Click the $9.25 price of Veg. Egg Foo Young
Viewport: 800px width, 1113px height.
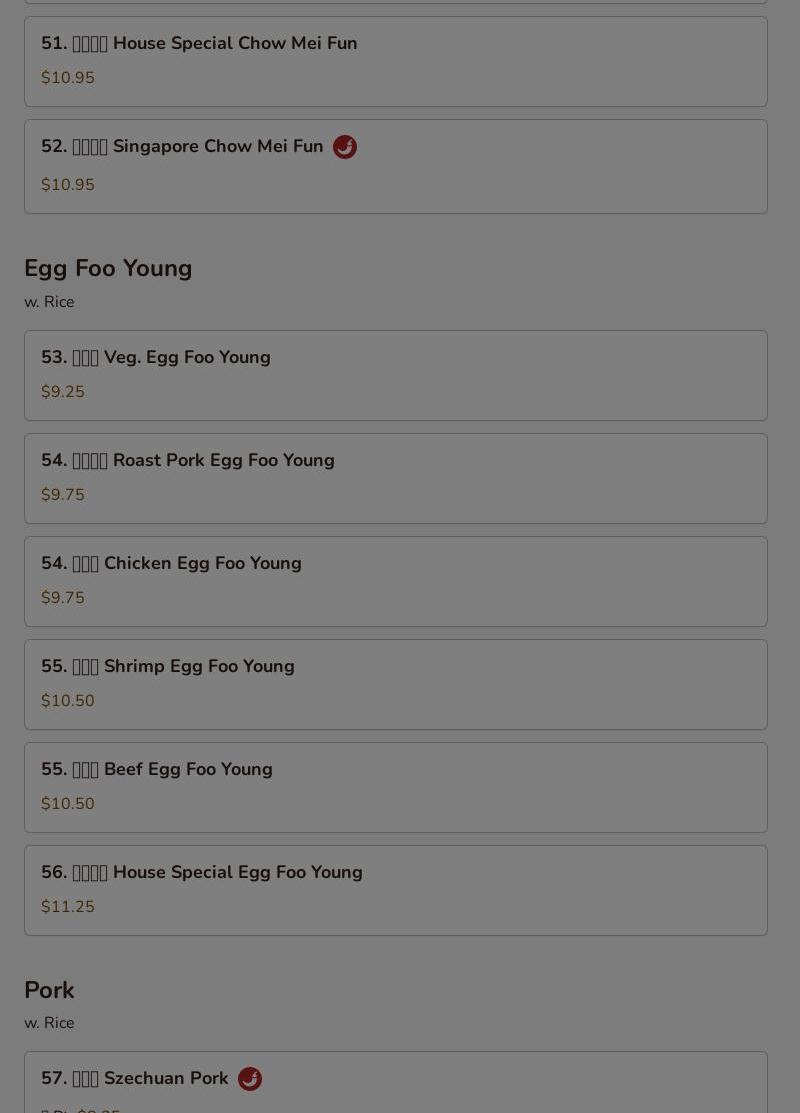(63, 392)
